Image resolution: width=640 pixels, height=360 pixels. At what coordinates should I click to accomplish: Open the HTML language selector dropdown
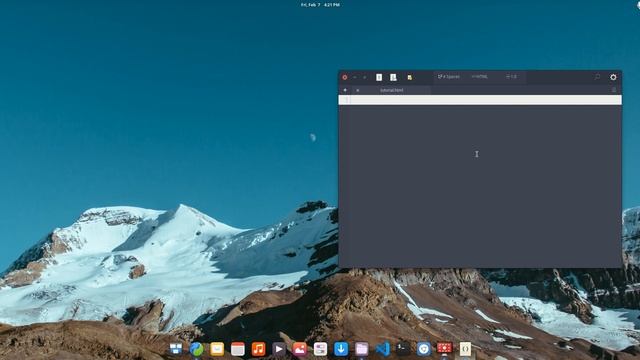[480, 77]
